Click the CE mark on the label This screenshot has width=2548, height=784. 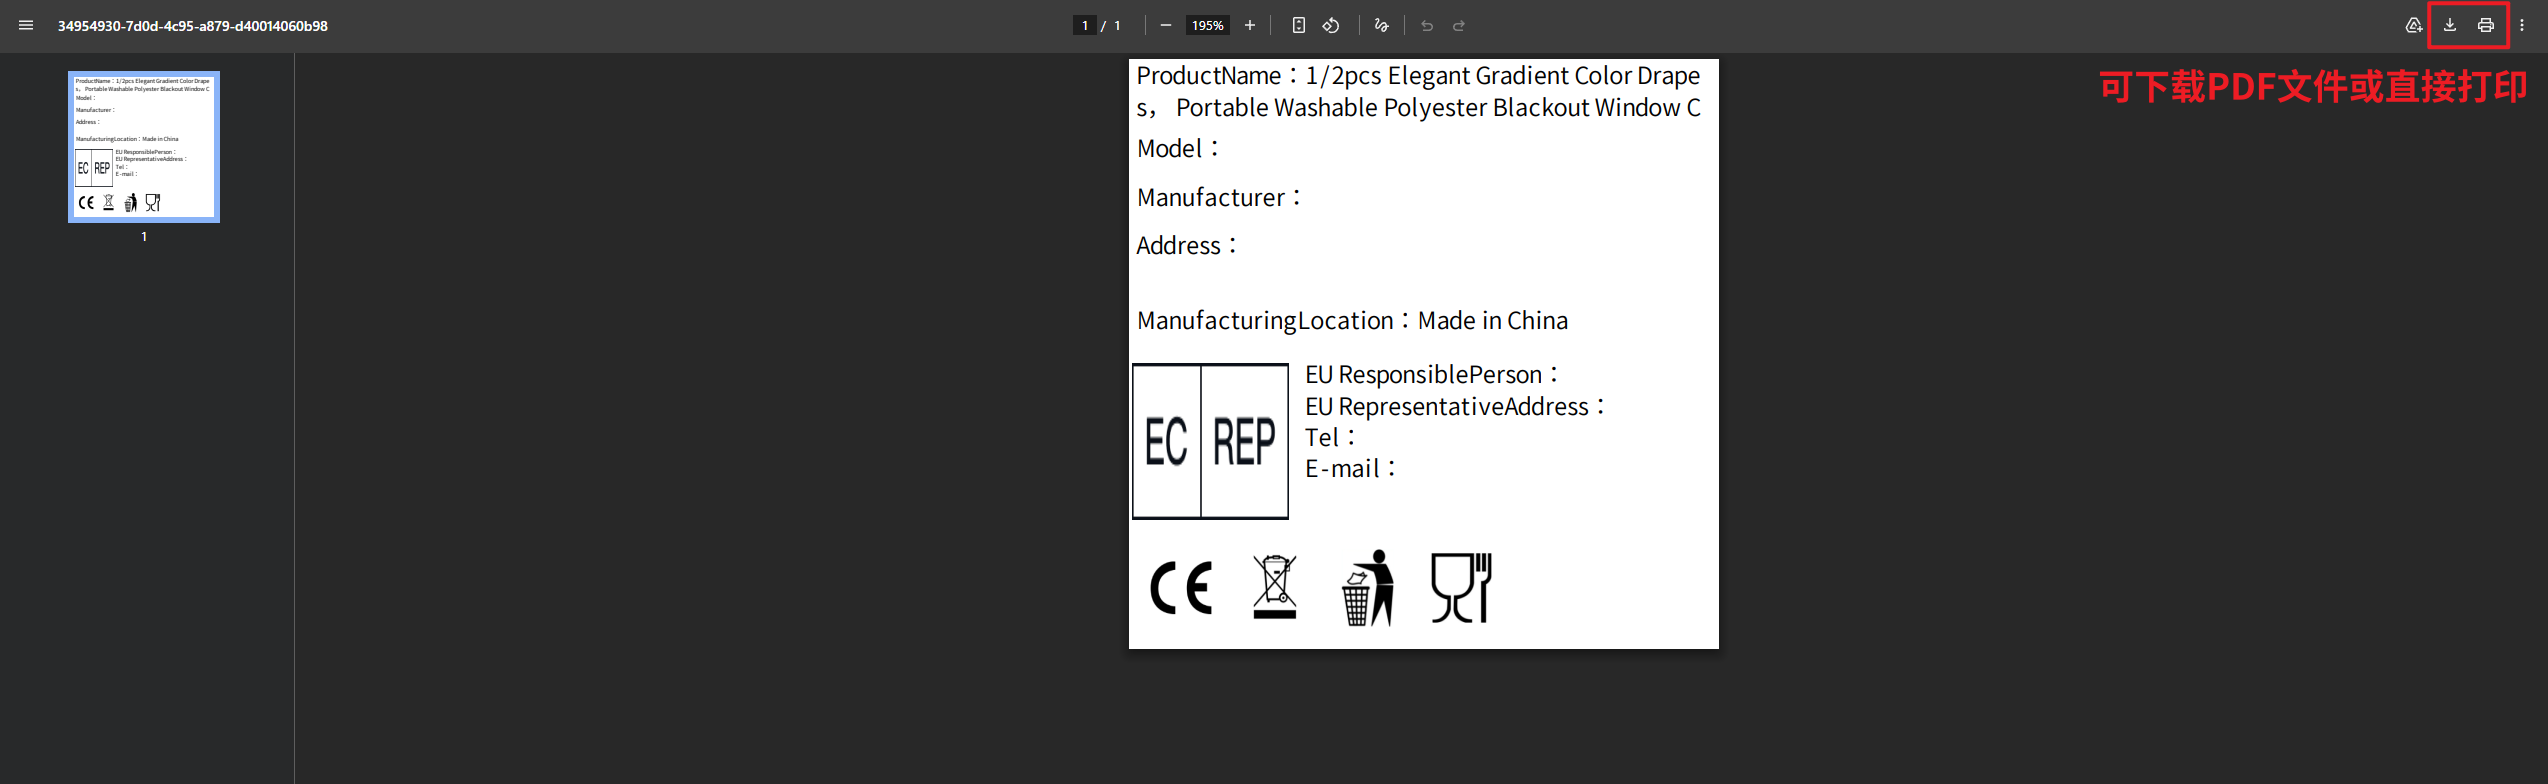pos(1181,587)
